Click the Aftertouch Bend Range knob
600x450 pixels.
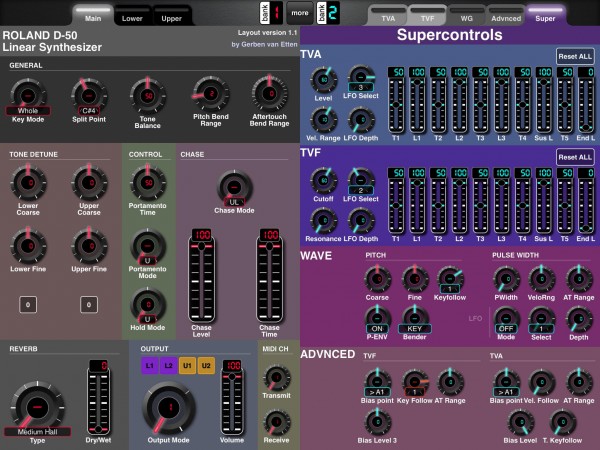[270, 94]
